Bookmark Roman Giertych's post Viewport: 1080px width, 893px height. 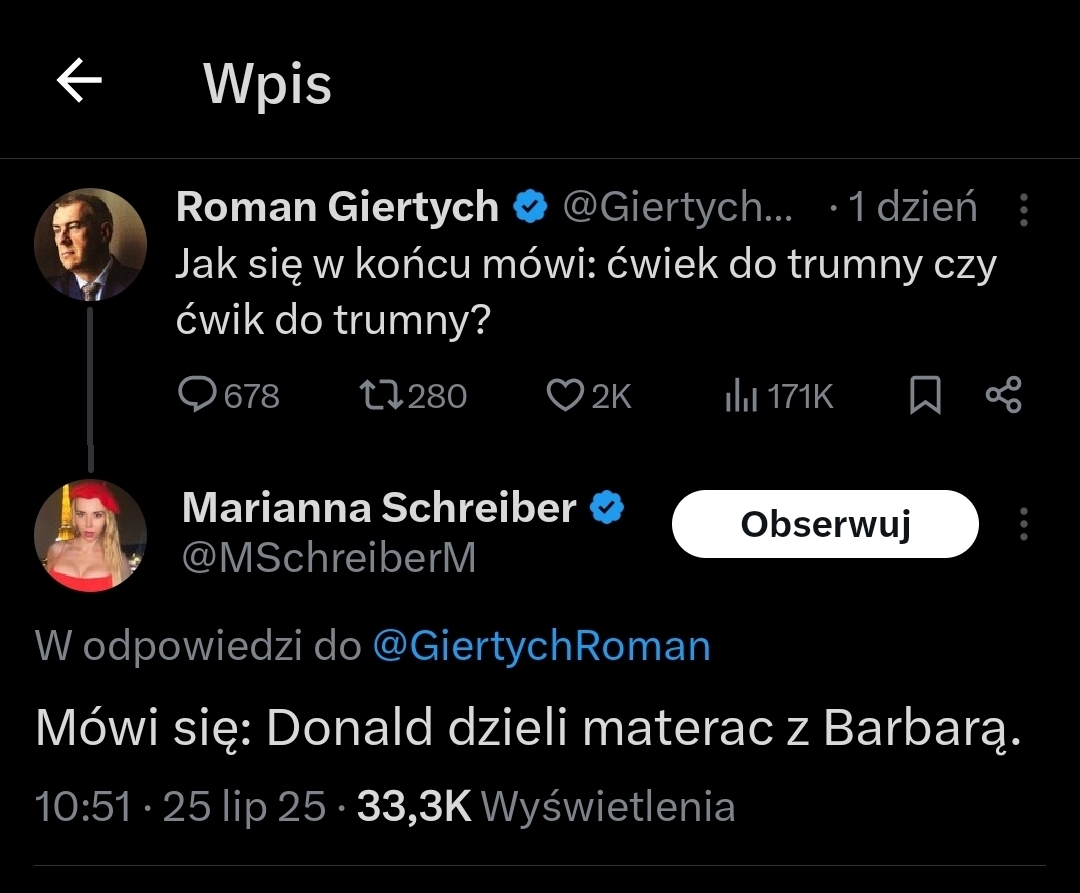(x=925, y=396)
